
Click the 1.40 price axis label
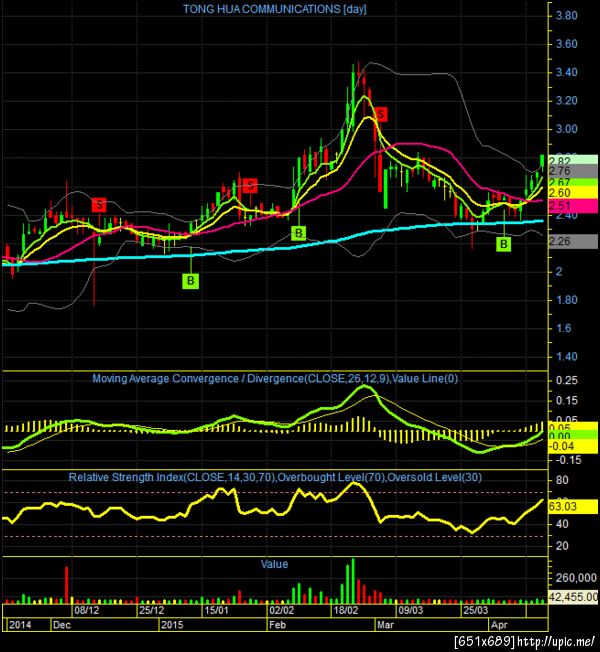click(566, 356)
